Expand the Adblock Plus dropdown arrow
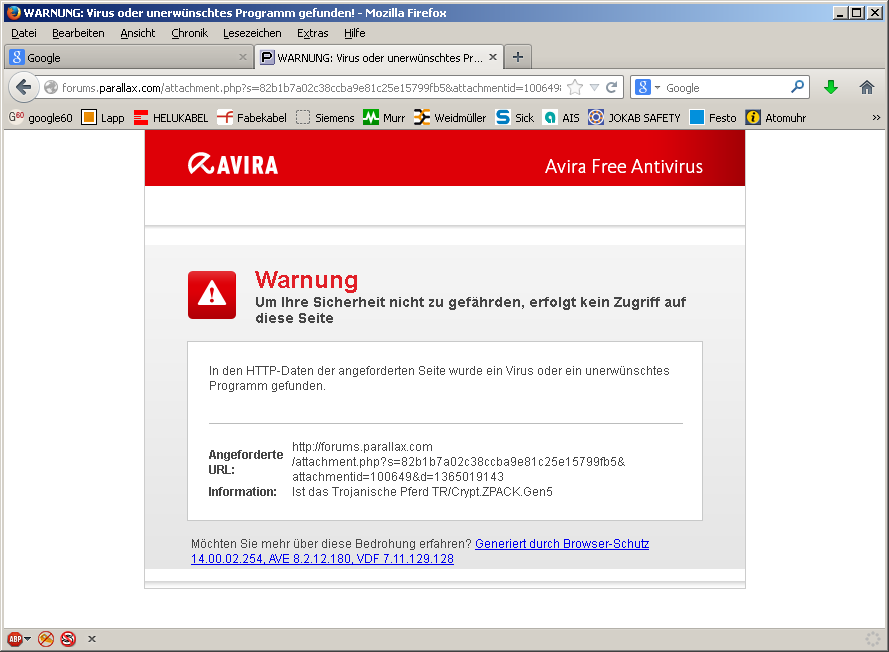 28,639
